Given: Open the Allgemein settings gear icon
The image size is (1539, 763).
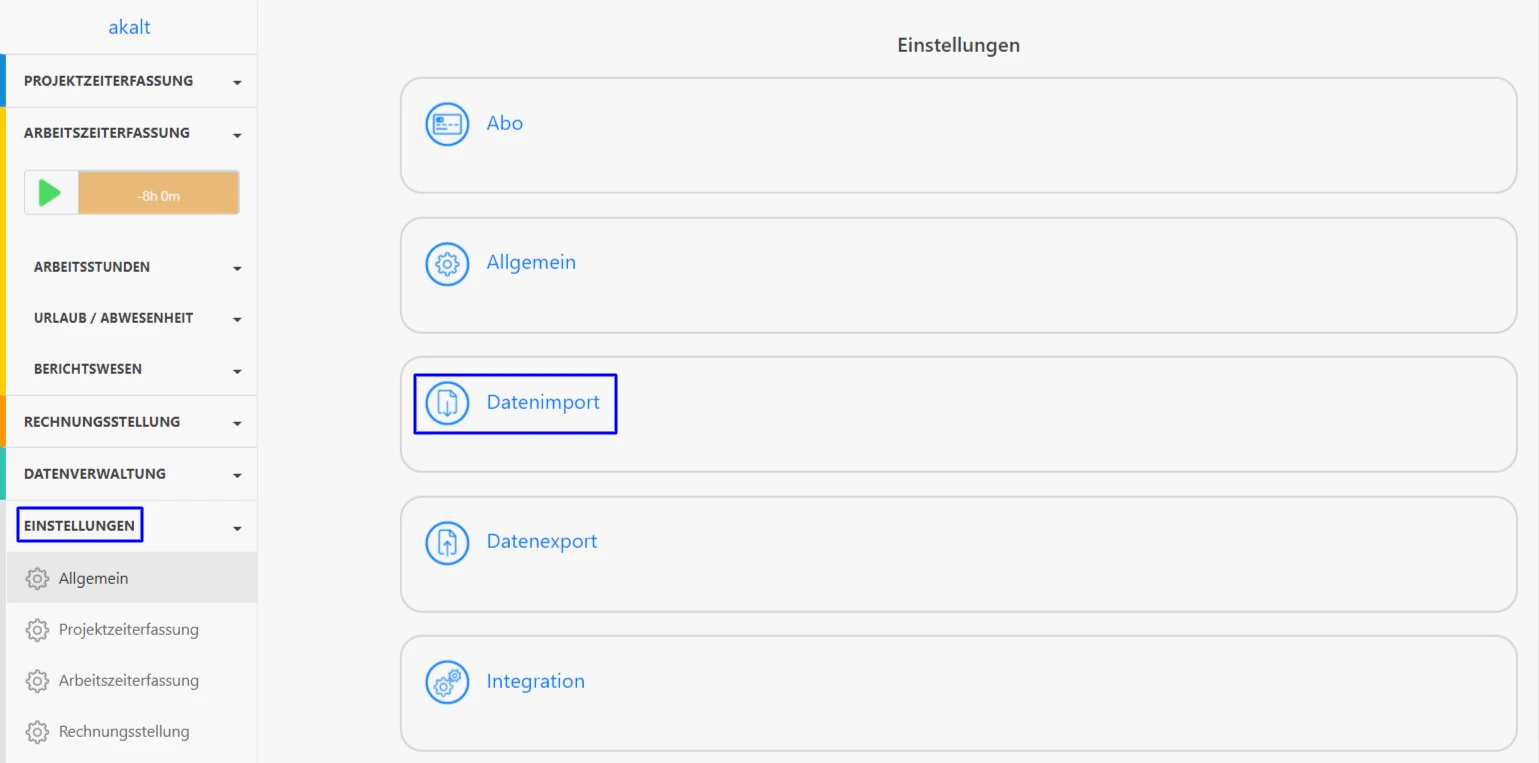Looking at the screenshot, I should click(x=447, y=263).
